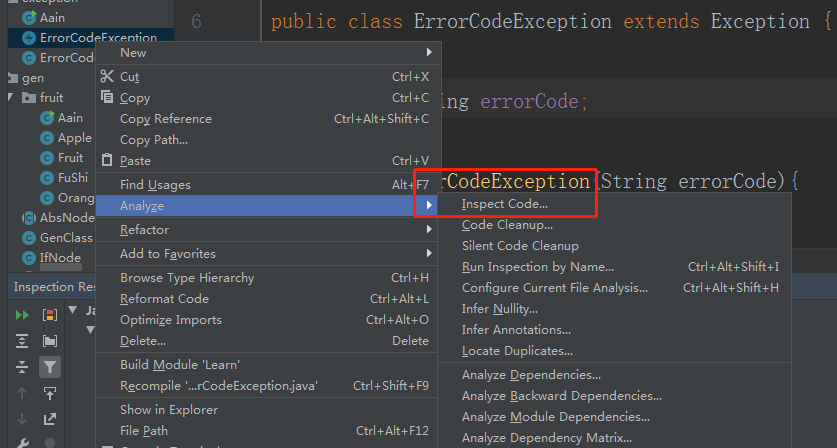Click Find Usages in the context menu
837x448 pixels.
click(155, 185)
